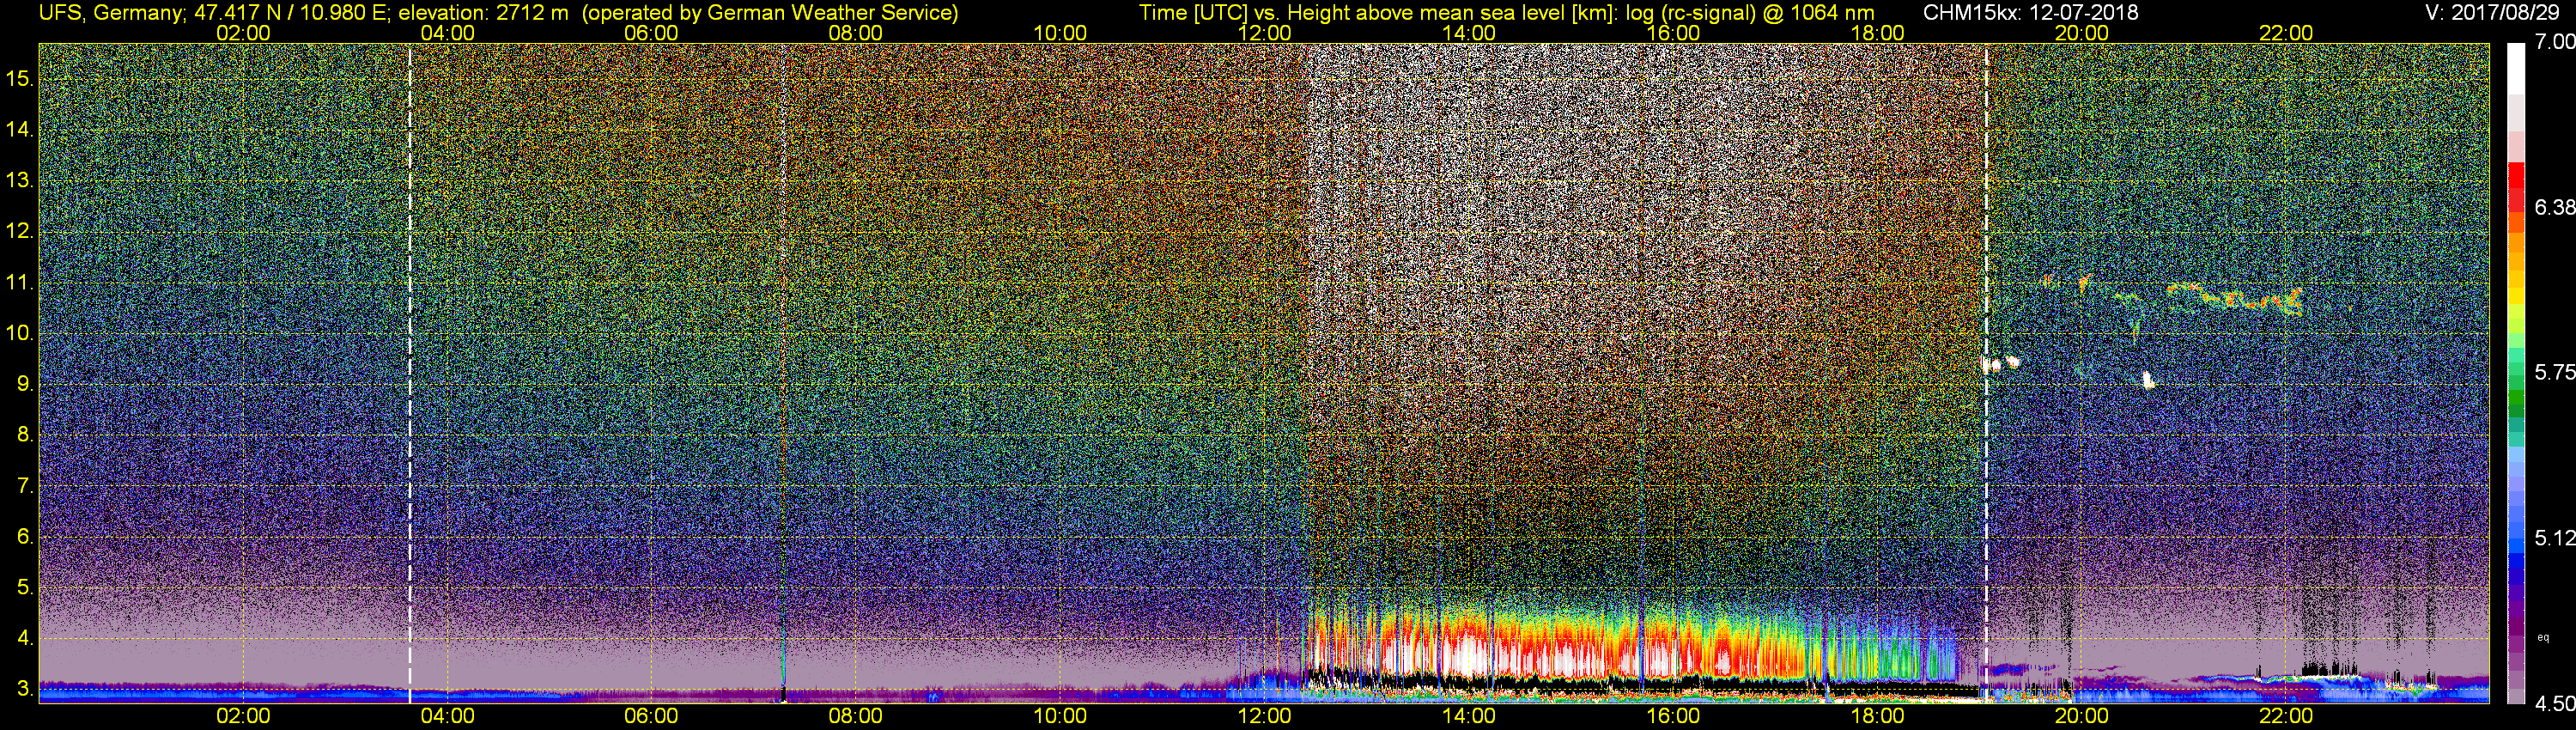The height and width of the screenshot is (730, 2576).
Task: Click the 06:00 tick label on upper time axis
Action: (x=651, y=33)
